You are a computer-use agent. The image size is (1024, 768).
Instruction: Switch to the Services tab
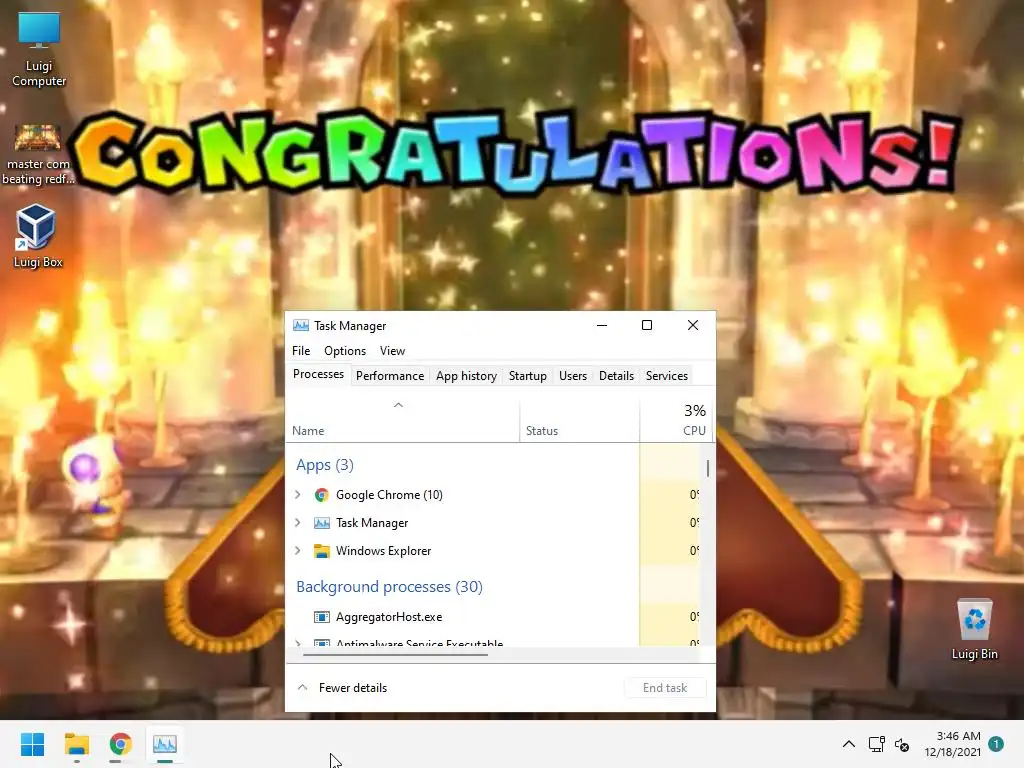(x=667, y=376)
